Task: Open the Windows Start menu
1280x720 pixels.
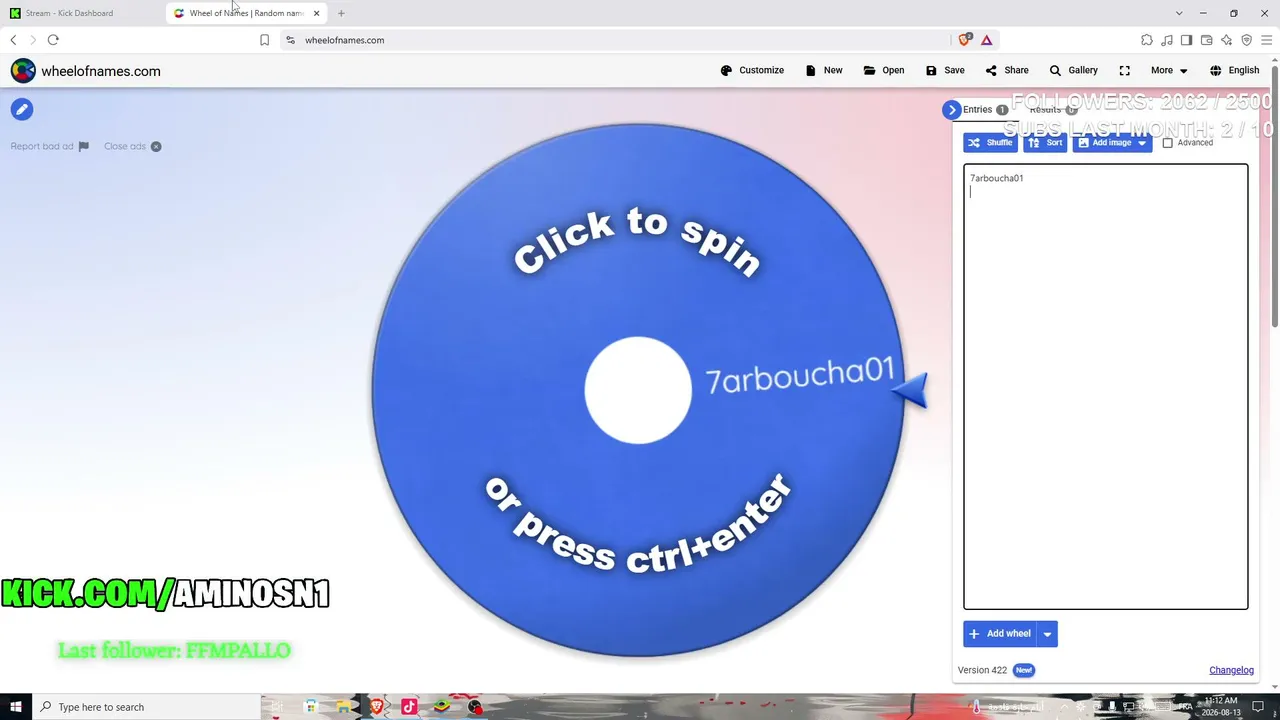Action: click(16, 707)
